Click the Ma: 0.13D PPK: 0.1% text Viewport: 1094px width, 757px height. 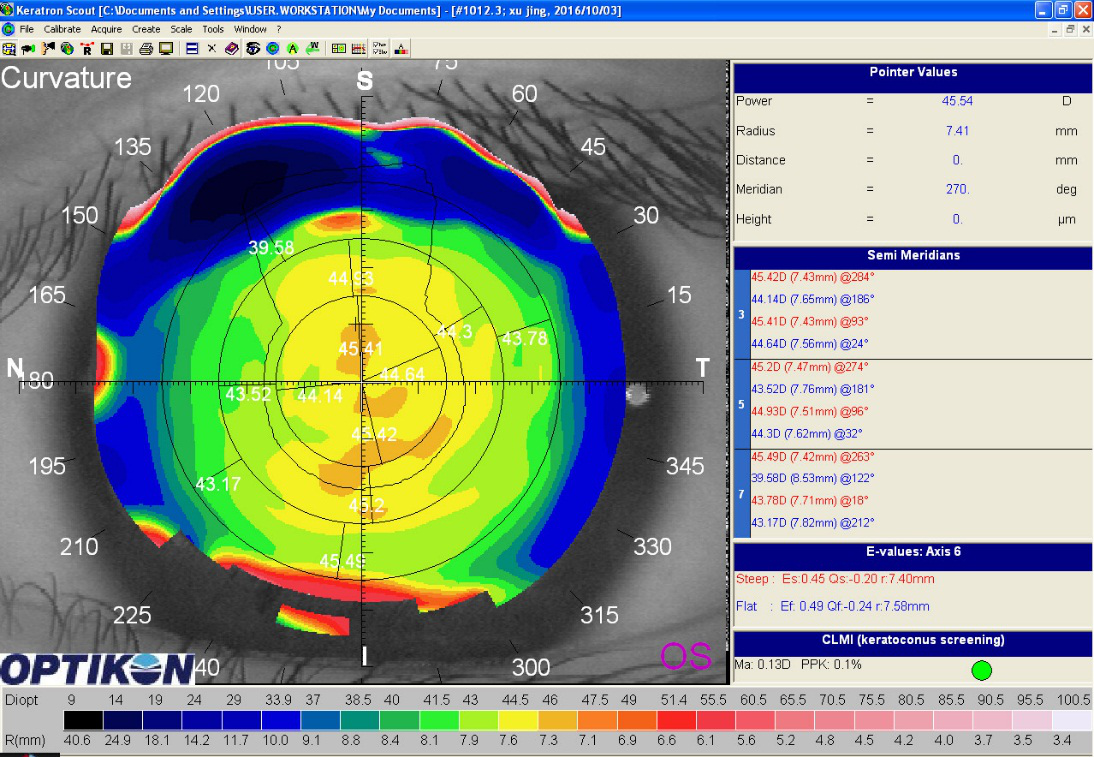(797, 665)
